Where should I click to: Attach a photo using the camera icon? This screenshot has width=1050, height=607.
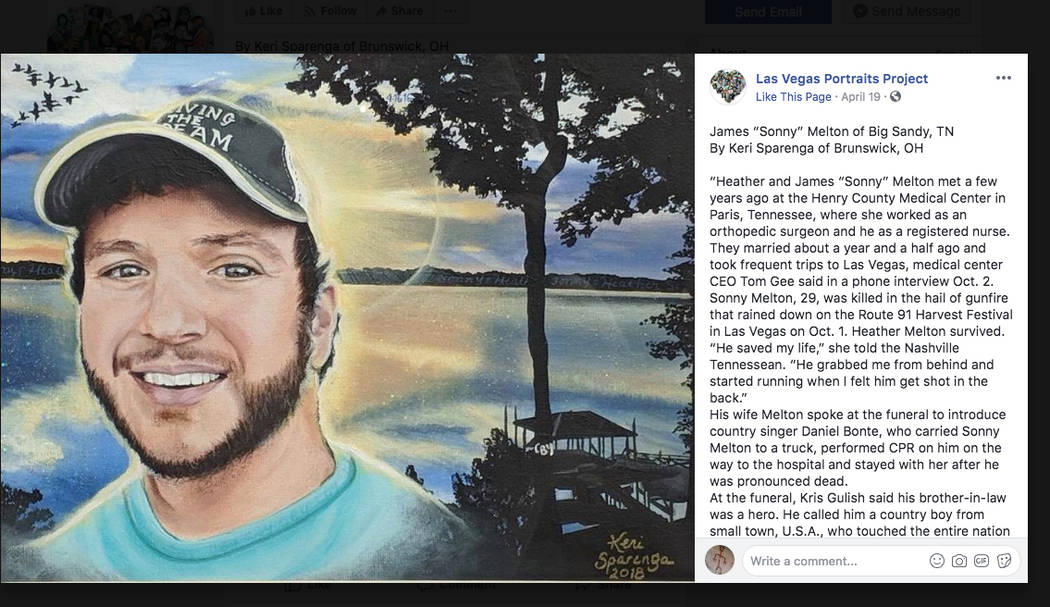[x=959, y=561]
